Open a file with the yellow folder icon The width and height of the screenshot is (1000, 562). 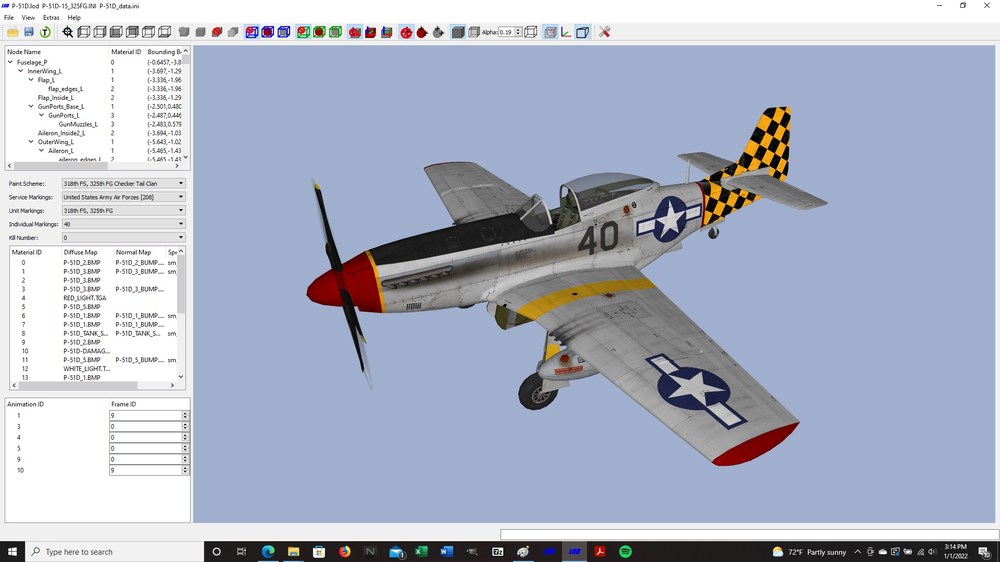[x=12, y=32]
